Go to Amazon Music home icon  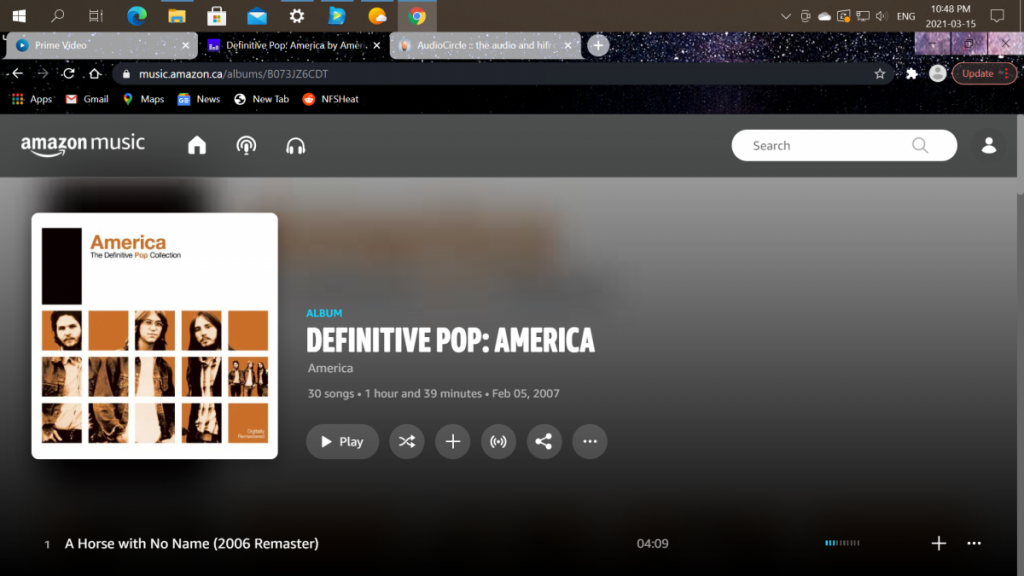197,145
